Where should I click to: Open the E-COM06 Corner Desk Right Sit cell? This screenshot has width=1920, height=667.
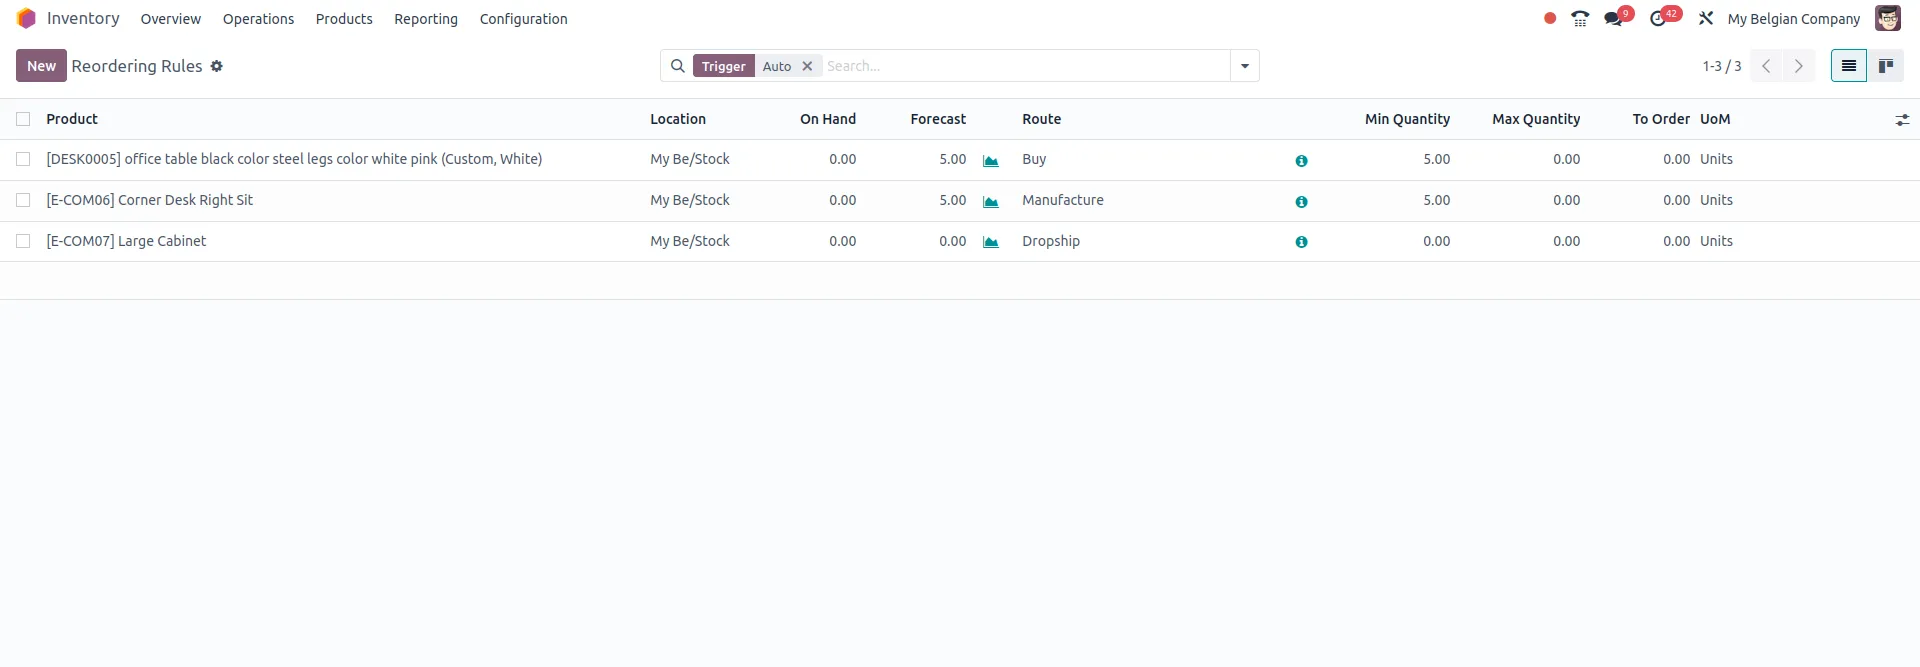(x=149, y=200)
